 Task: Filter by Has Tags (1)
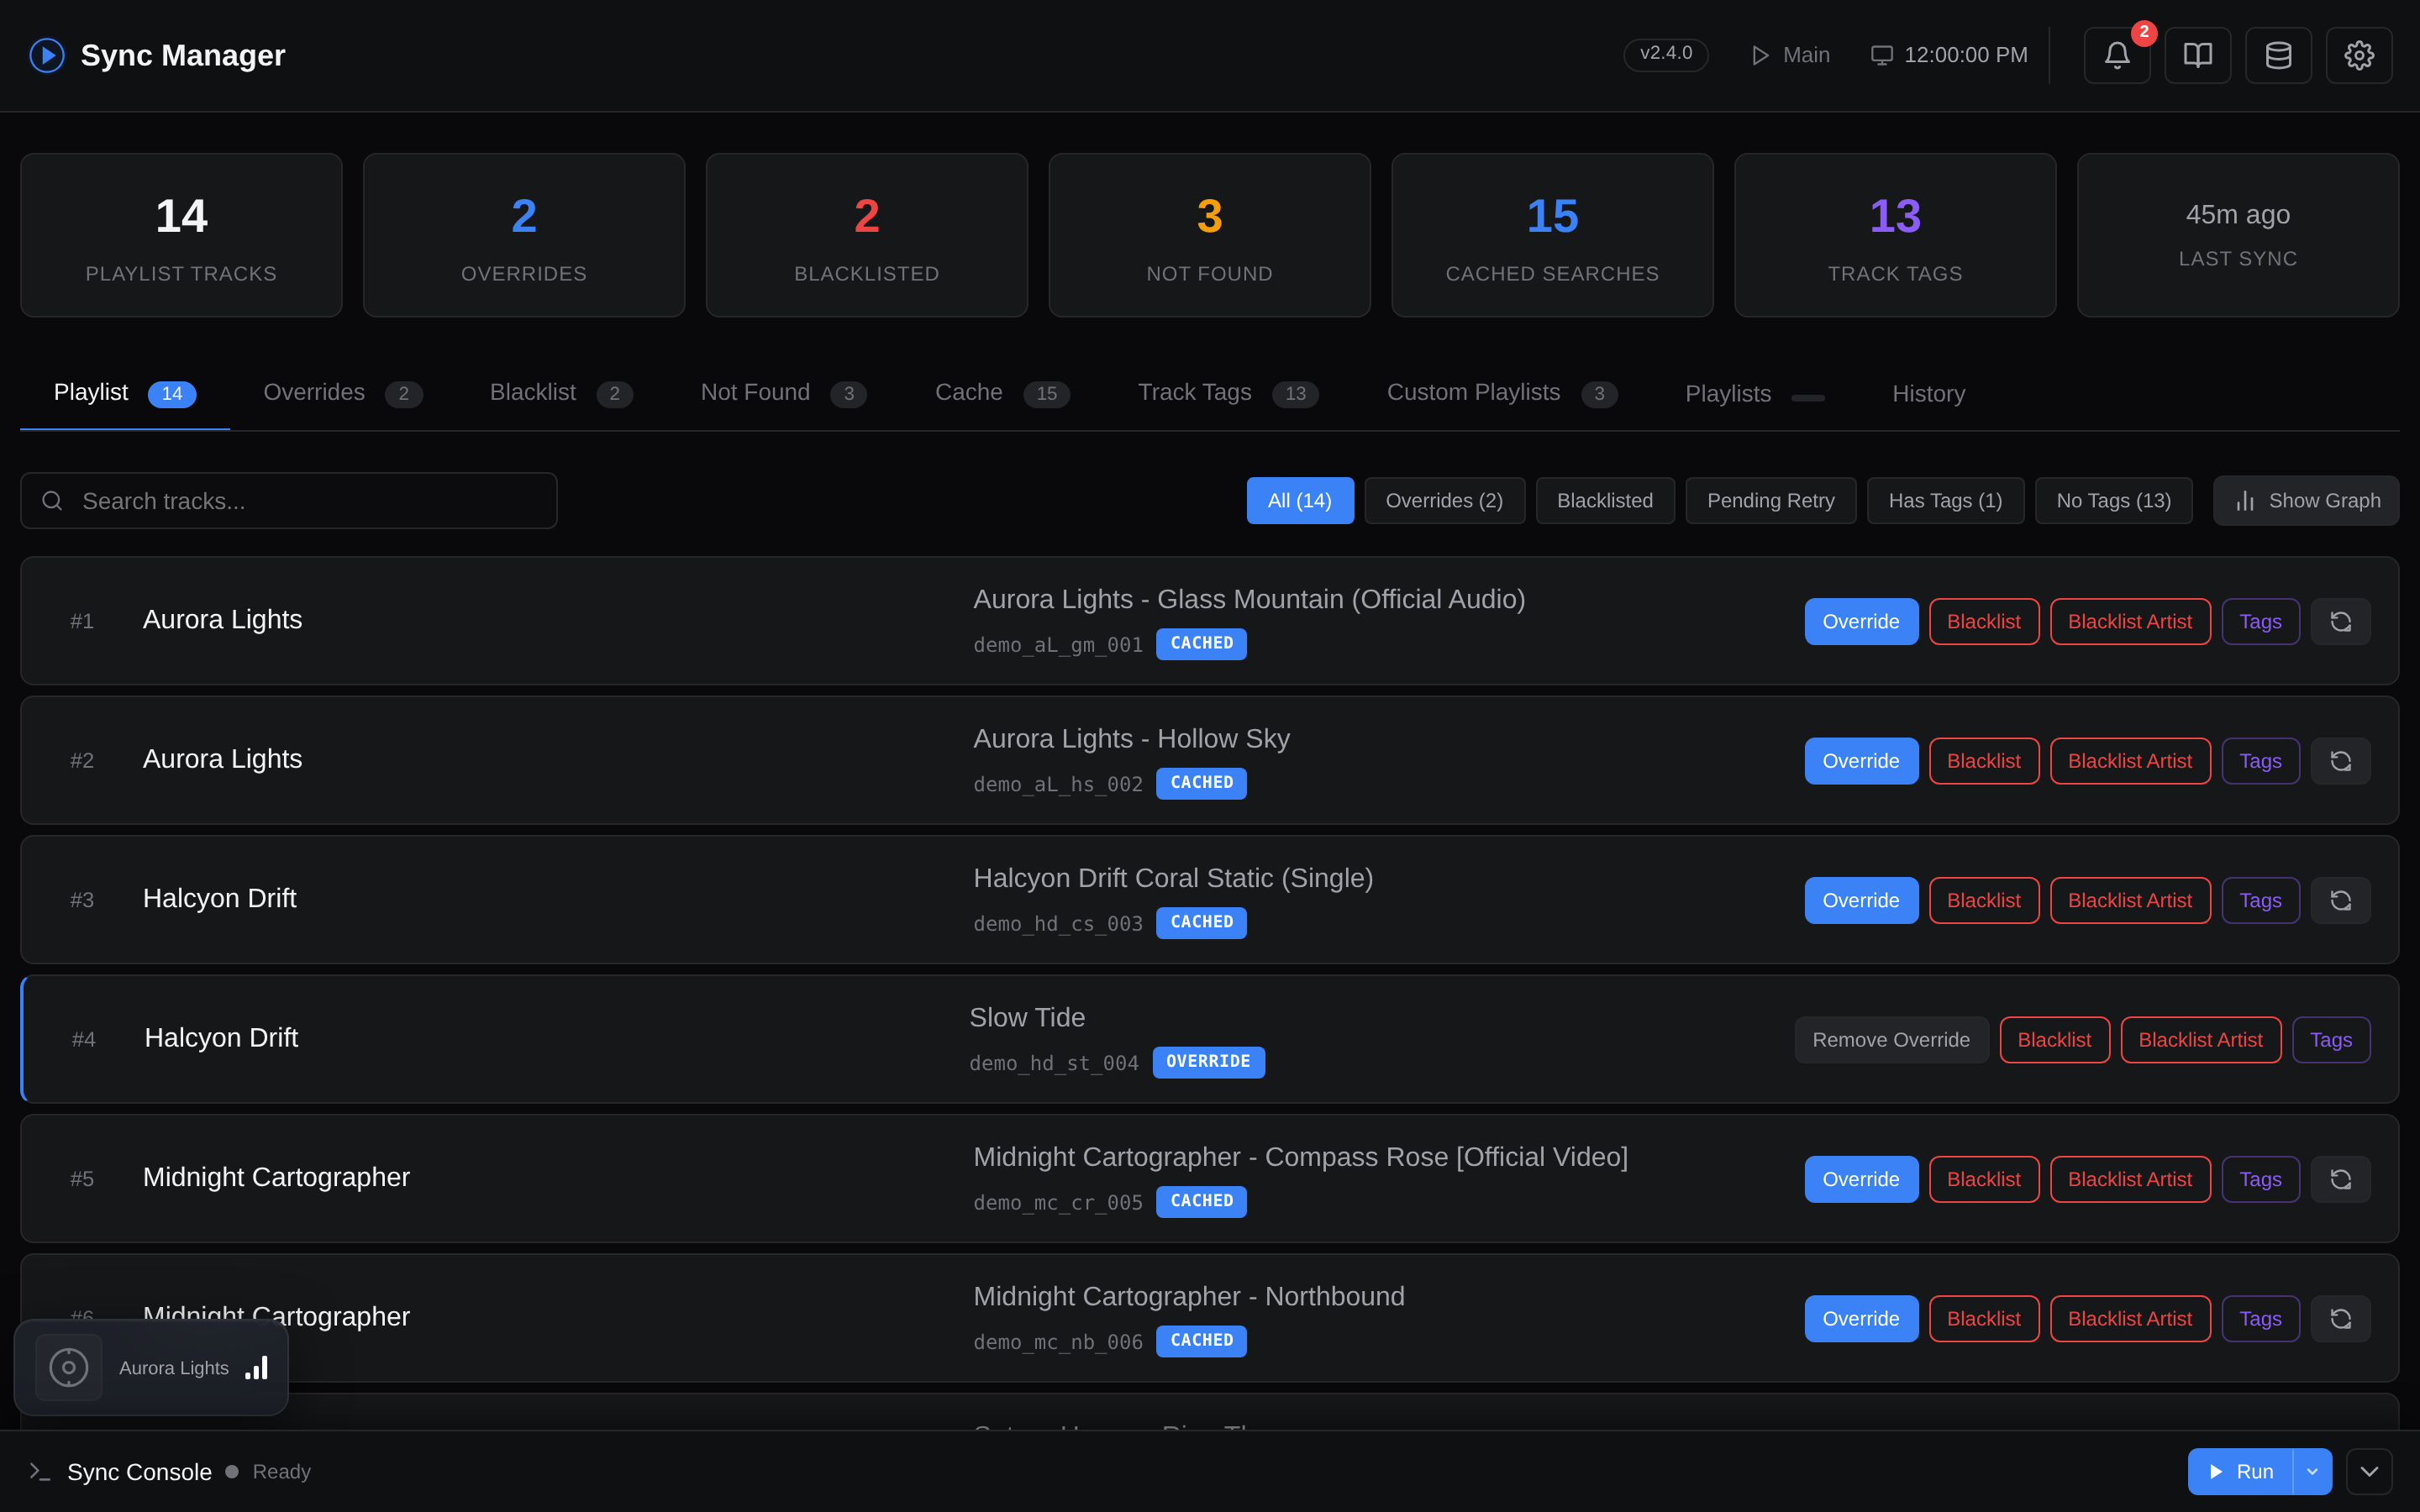(1945, 501)
